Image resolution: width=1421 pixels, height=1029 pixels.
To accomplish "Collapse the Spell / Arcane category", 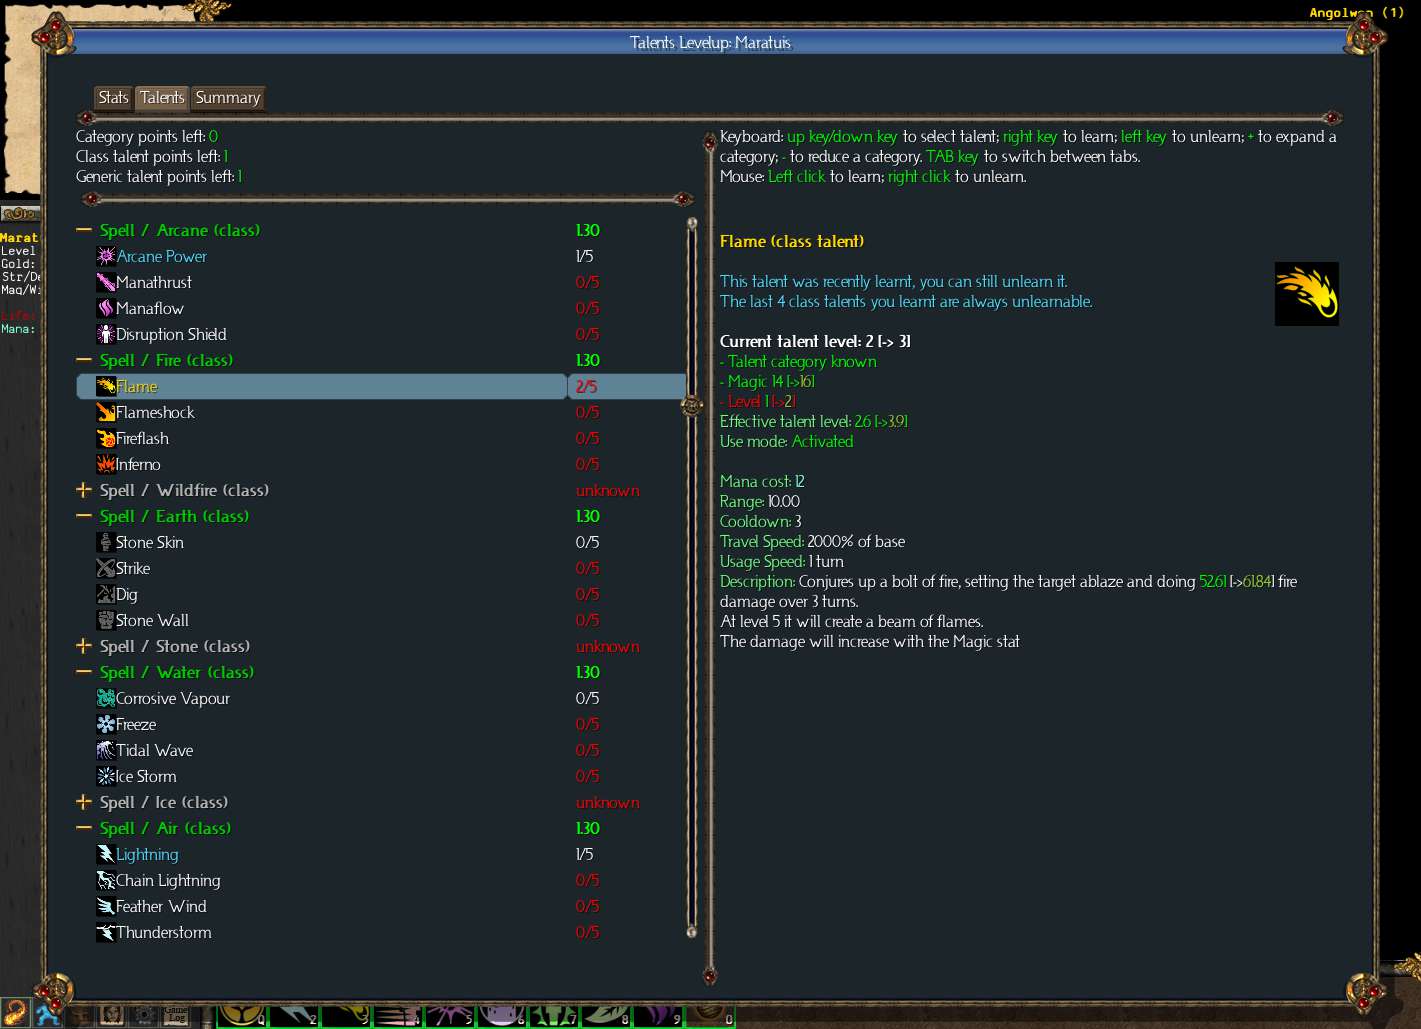I will click(x=84, y=230).
